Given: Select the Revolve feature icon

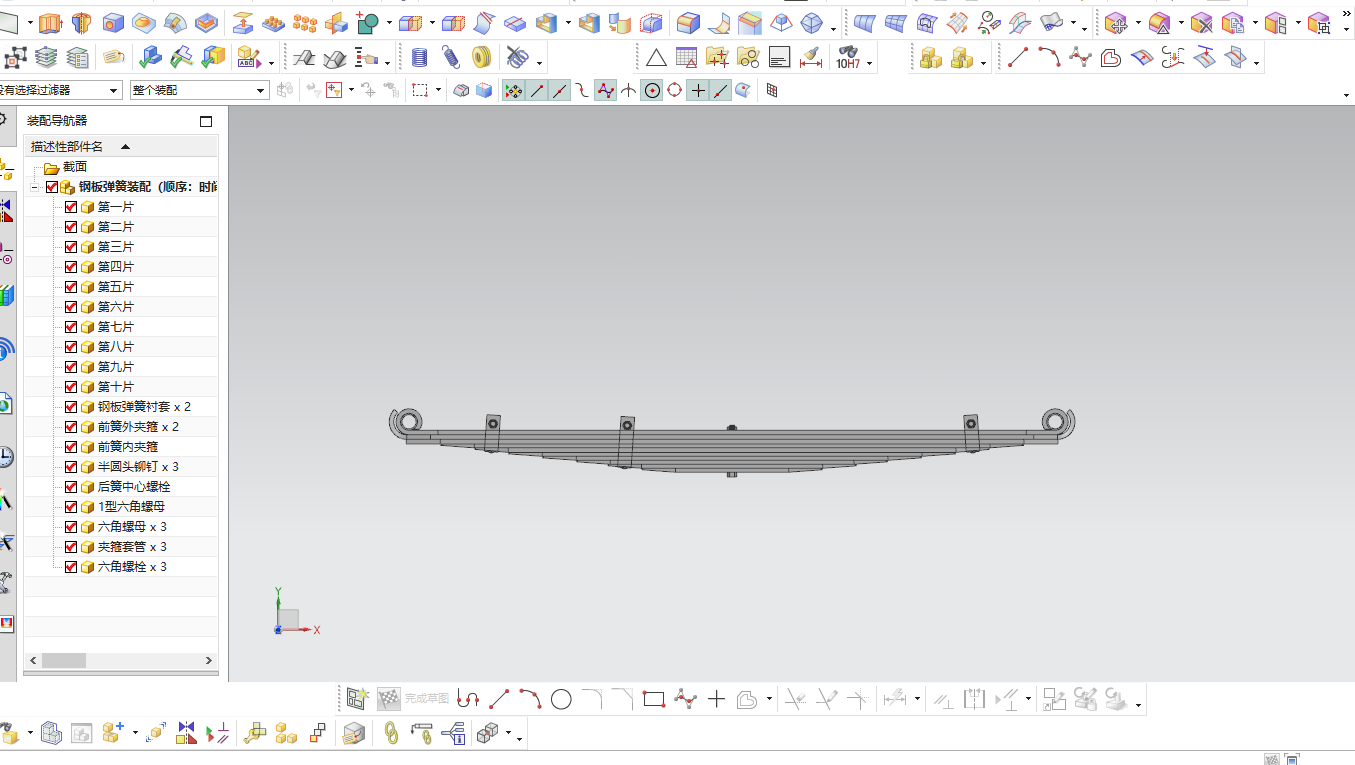Looking at the screenshot, I should (81, 22).
